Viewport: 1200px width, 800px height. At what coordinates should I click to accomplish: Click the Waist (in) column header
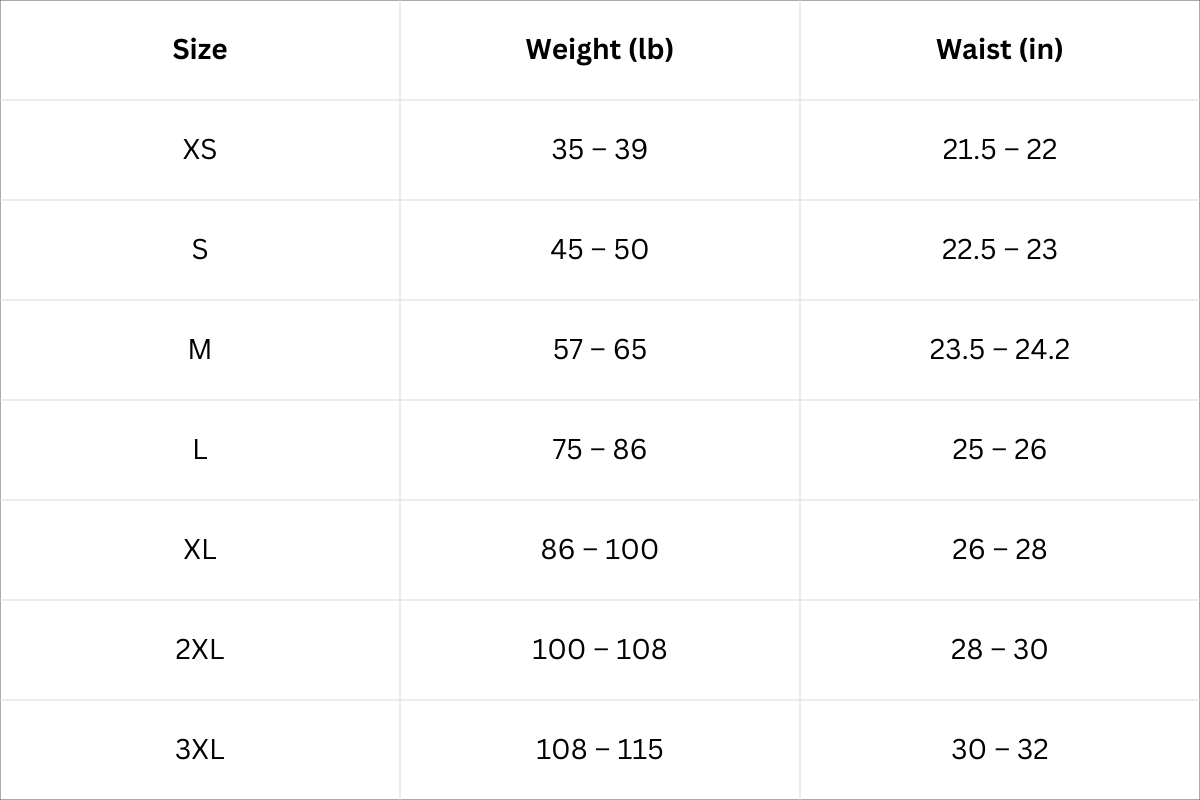pos(999,49)
